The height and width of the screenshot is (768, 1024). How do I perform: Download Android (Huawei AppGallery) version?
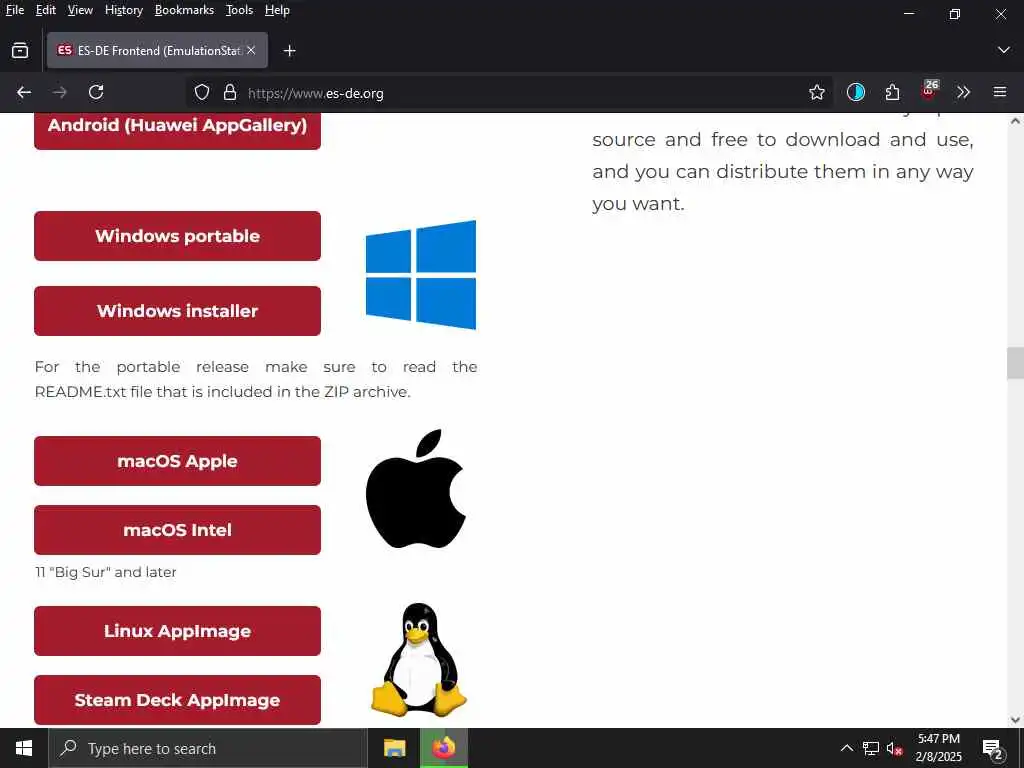[x=177, y=129]
